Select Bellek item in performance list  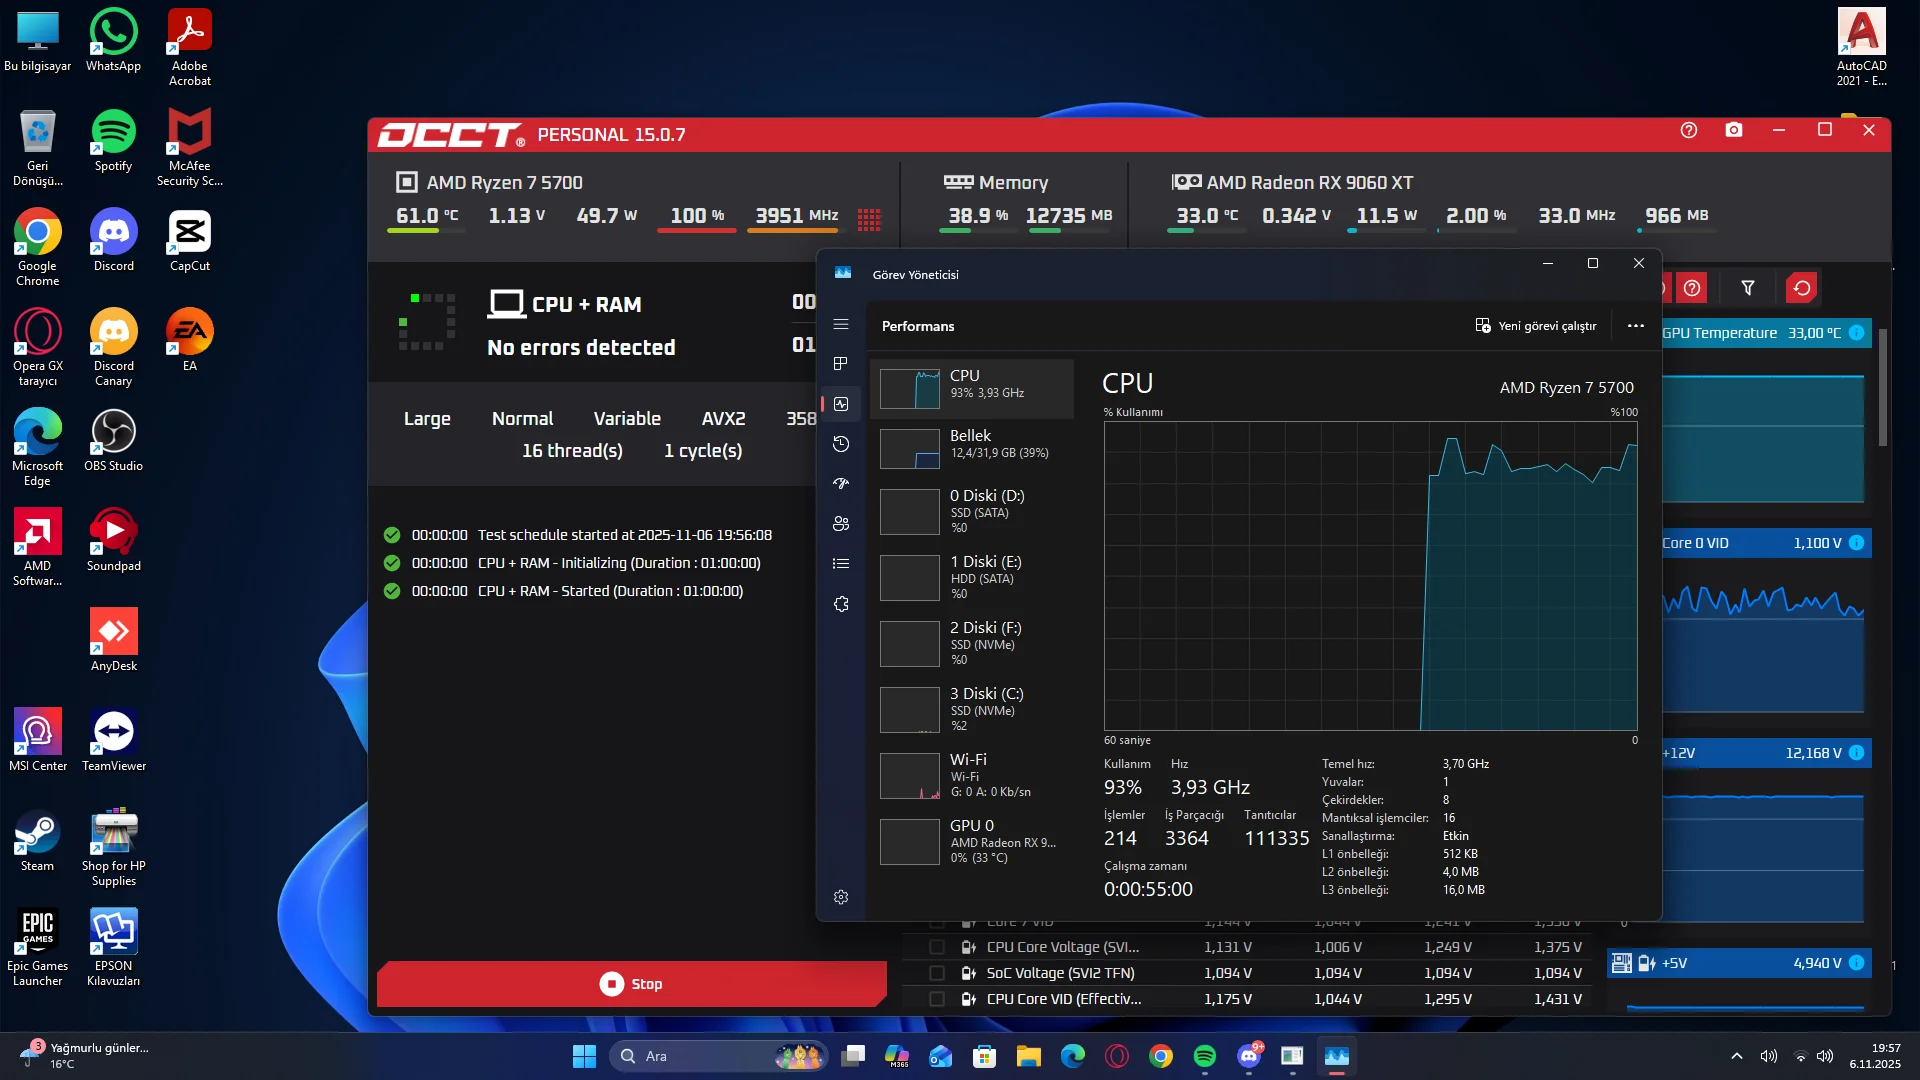point(972,445)
